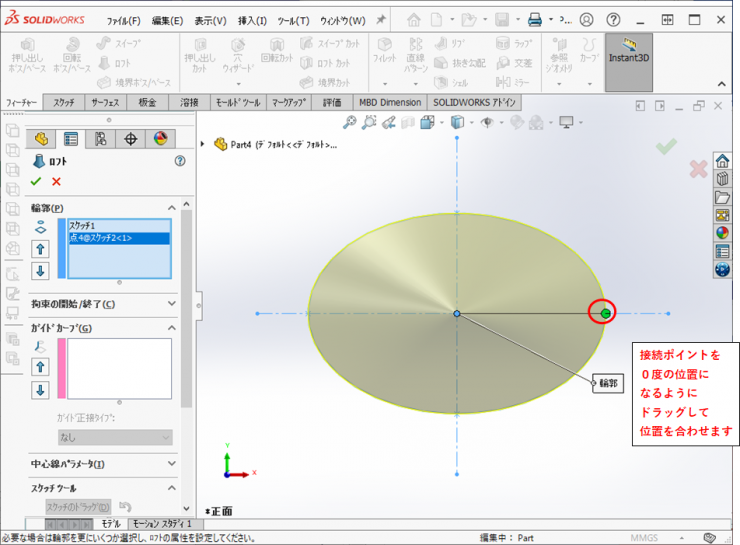Screen dimensions: 740x545
Task: Open the DimXpert crosshair tab icon
Action: (131, 139)
